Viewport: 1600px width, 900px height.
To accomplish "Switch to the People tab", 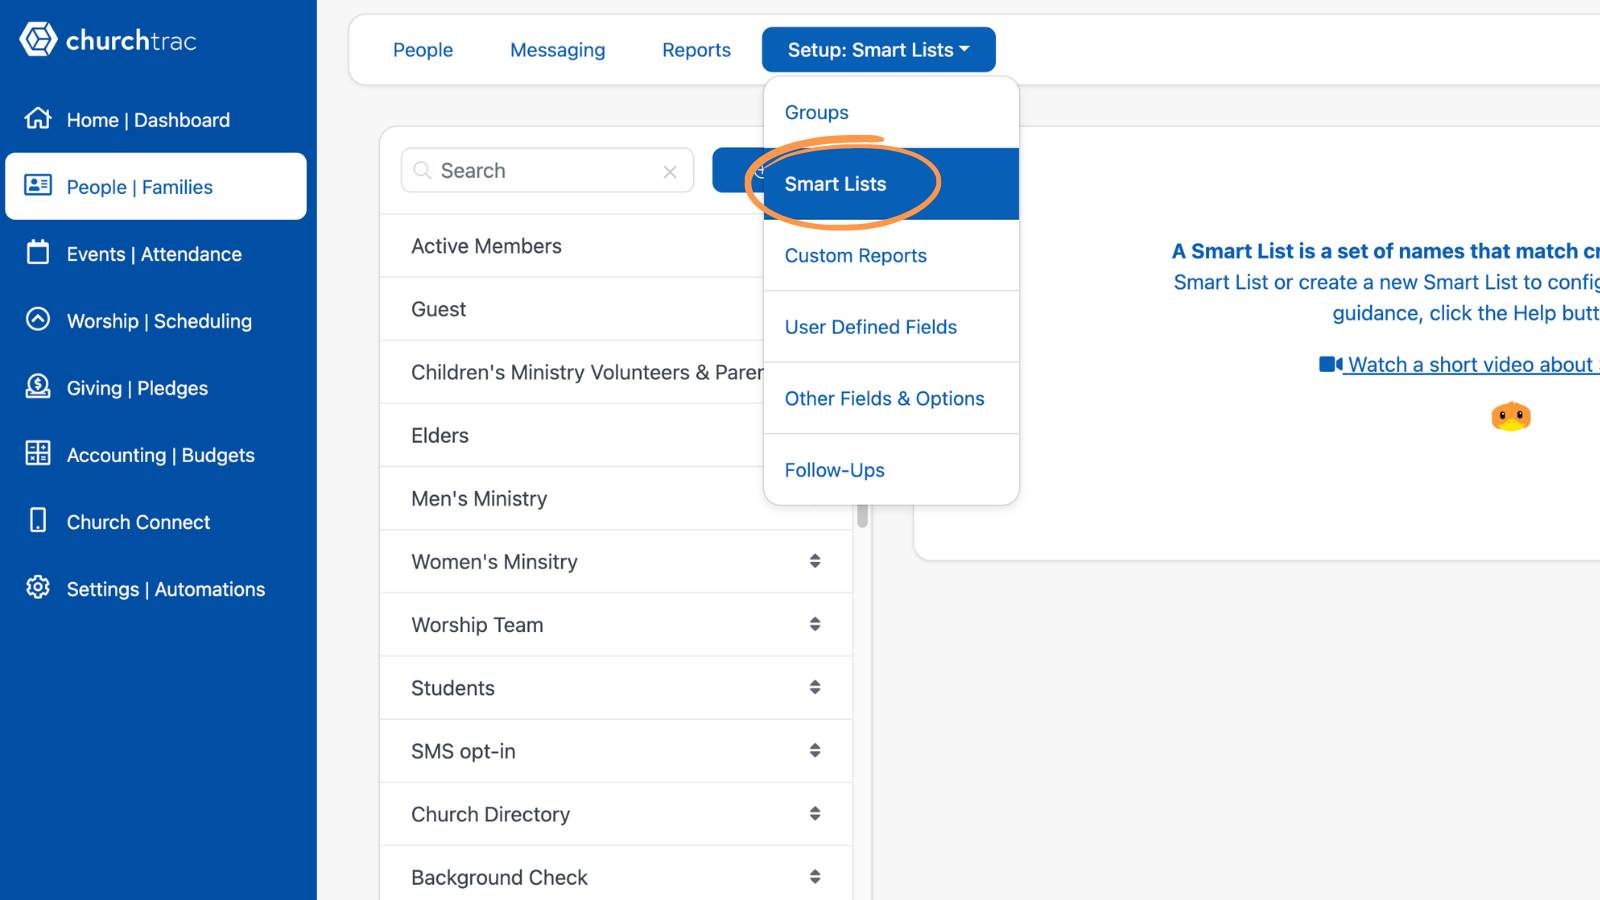I will [x=423, y=50].
